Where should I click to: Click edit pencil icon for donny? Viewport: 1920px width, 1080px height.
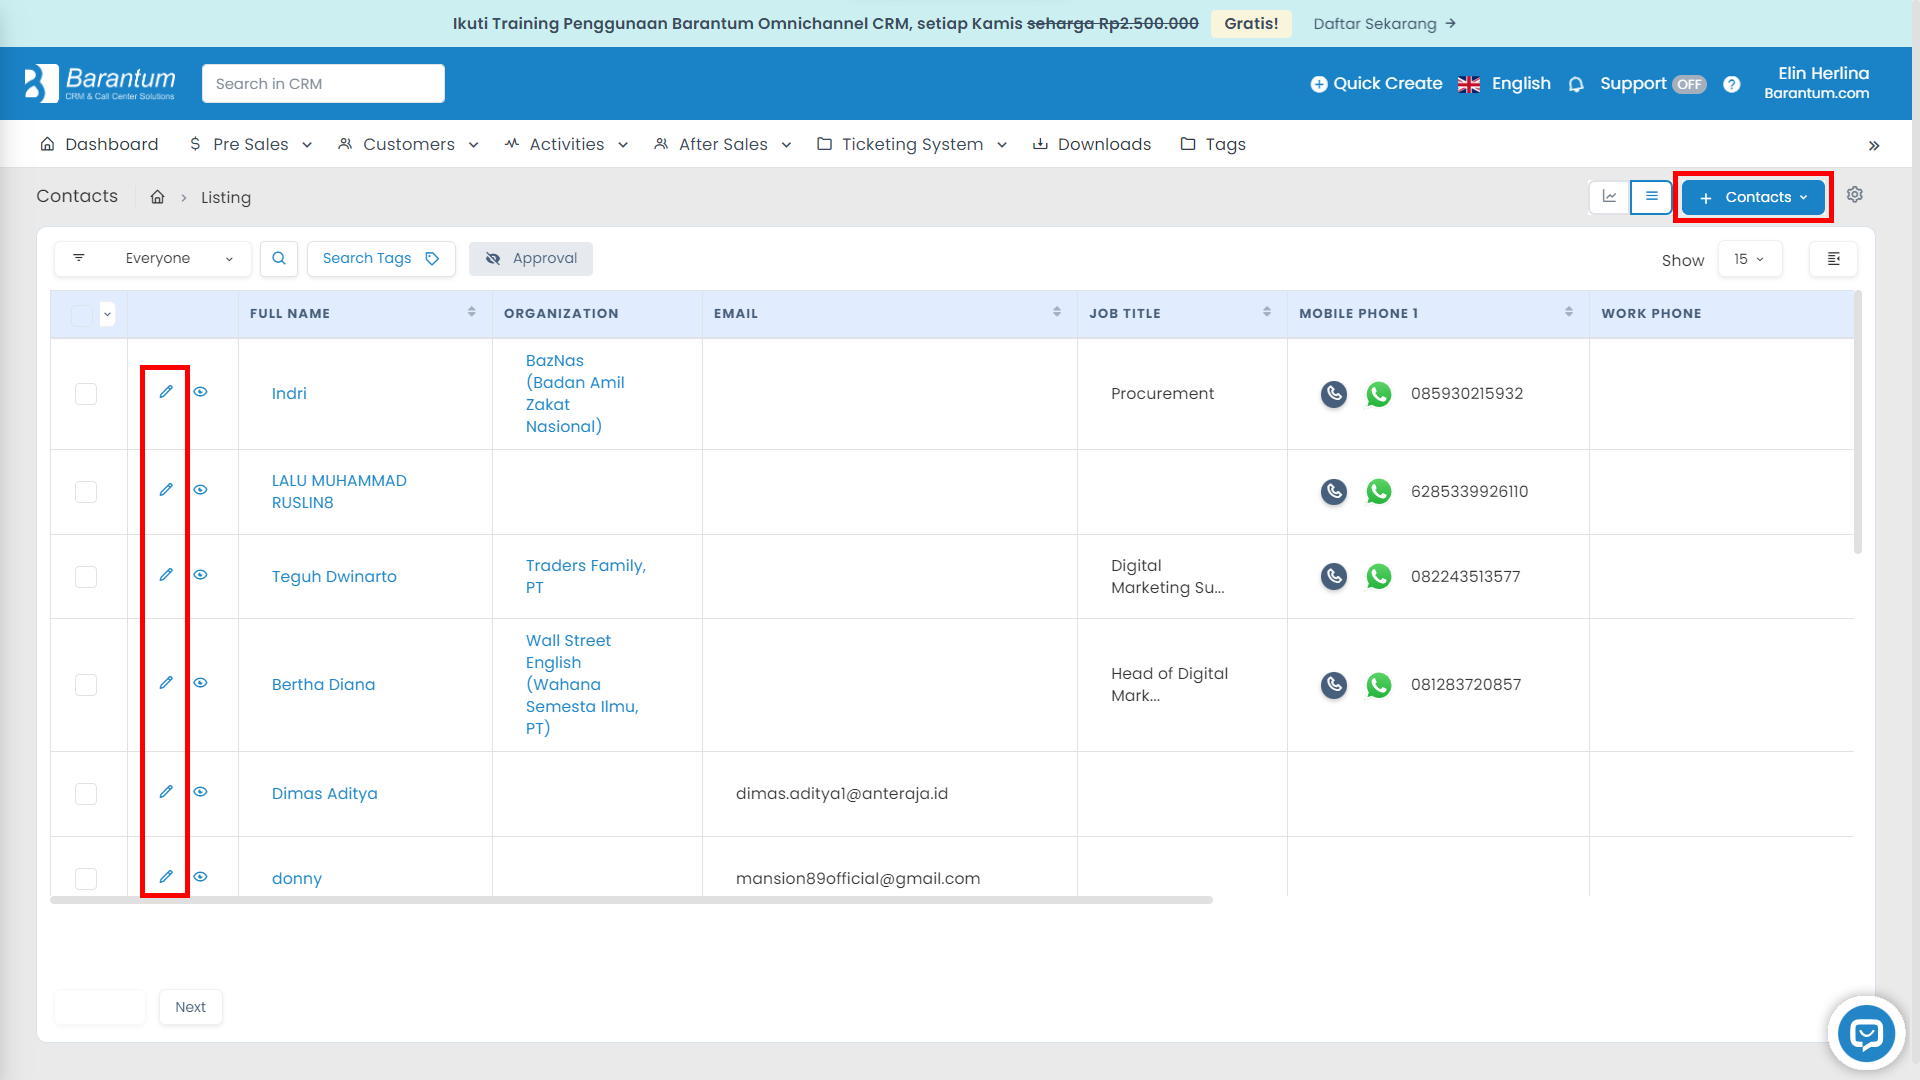[166, 877]
